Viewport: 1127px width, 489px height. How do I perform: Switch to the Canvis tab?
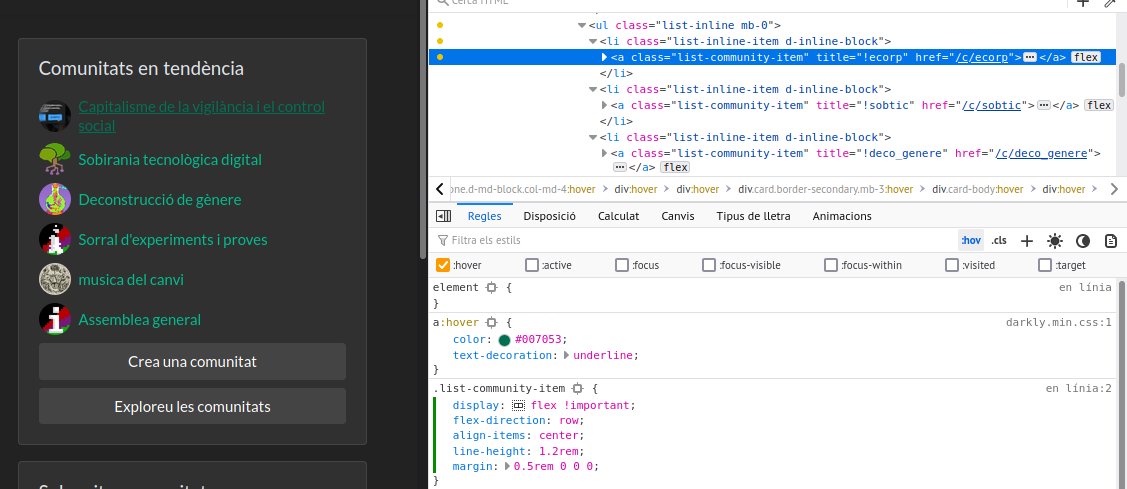tap(678, 216)
